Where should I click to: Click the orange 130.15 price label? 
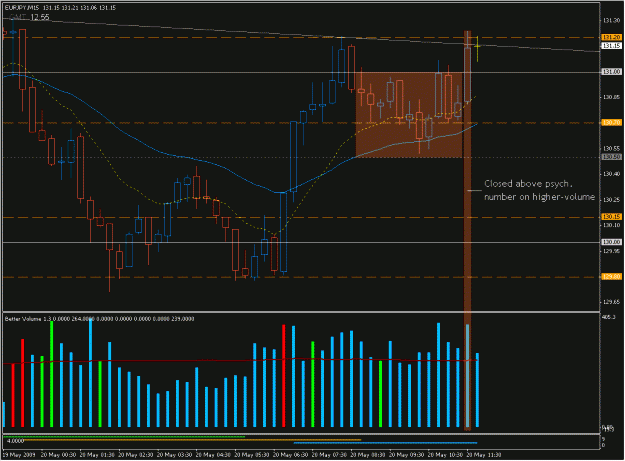coord(611,217)
